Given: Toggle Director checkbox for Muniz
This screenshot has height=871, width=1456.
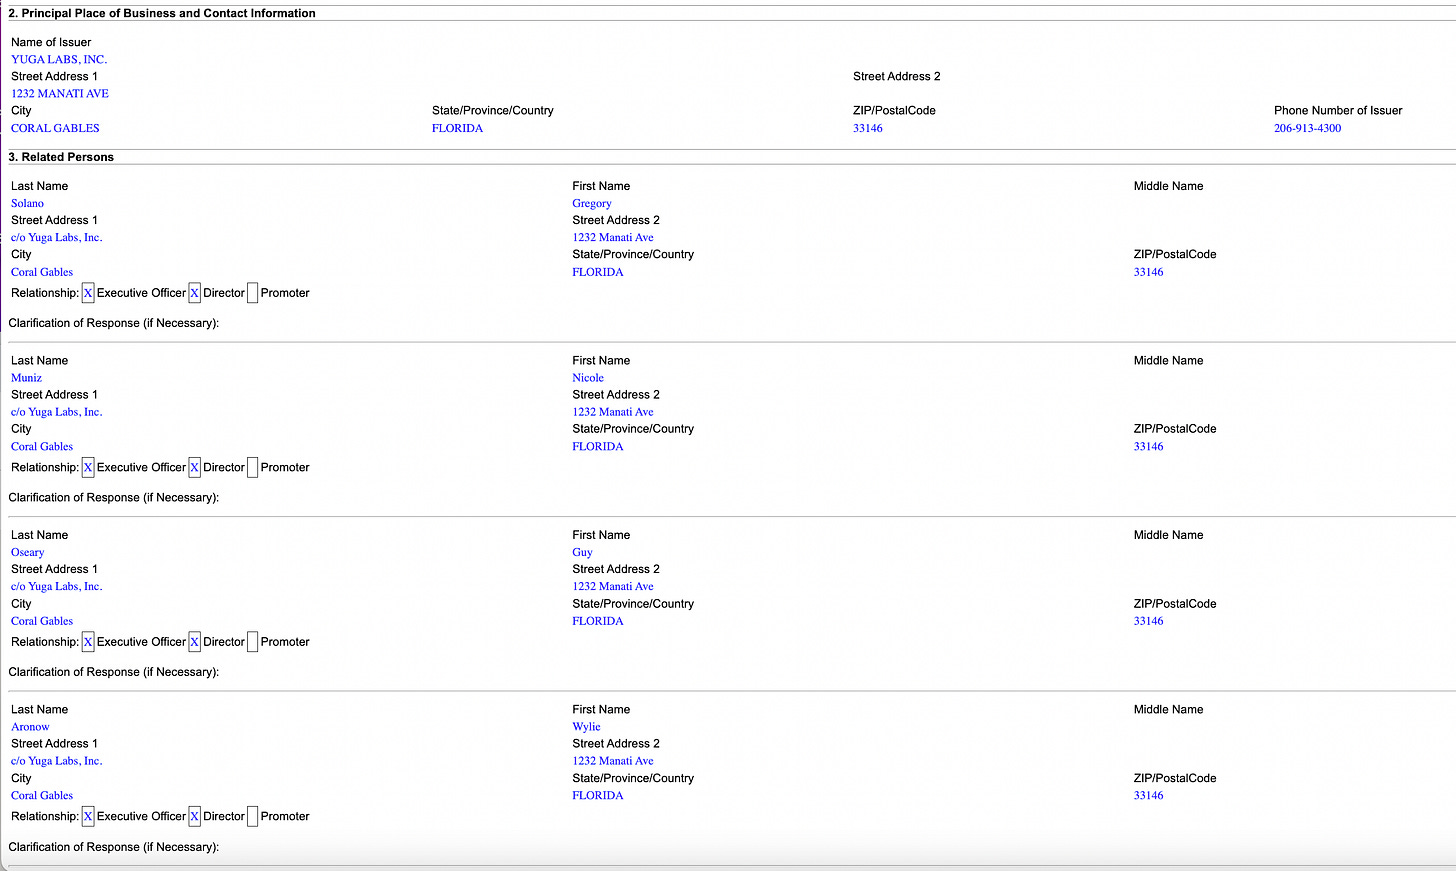Looking at the screenshot, I should point(194,467).
